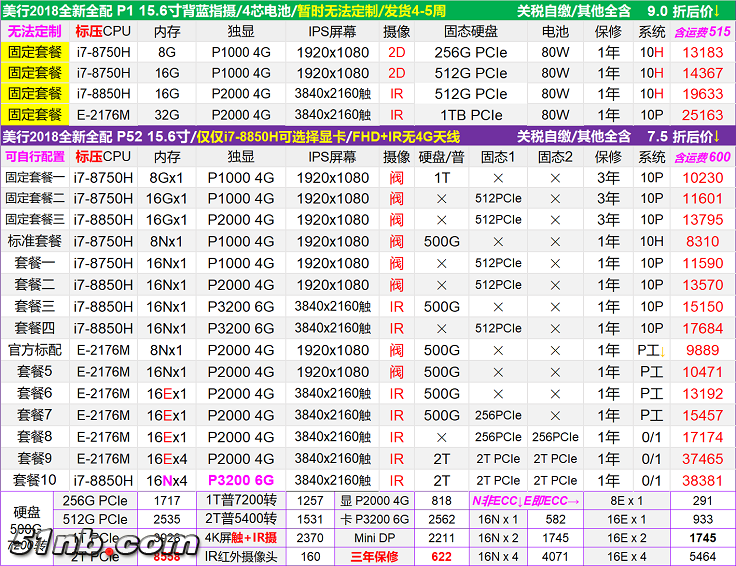Select the 官方标配 row label
The width and height of the screenshot is (736, 566).
point(35,350)
